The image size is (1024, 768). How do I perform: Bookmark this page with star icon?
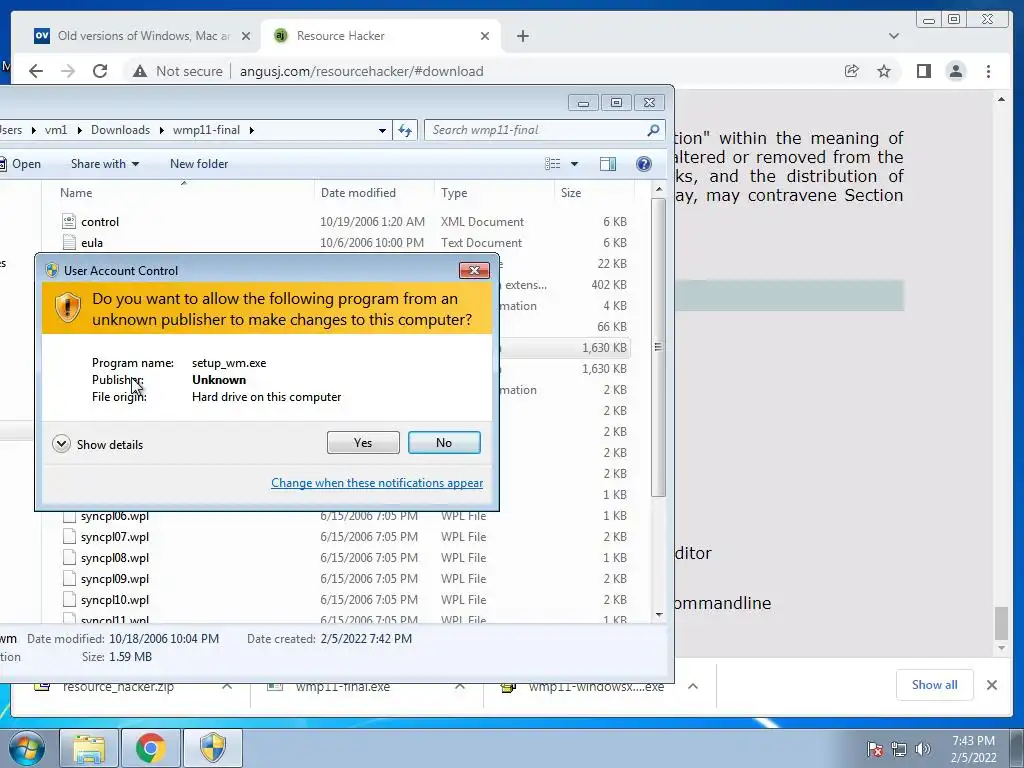coord(884,71)
